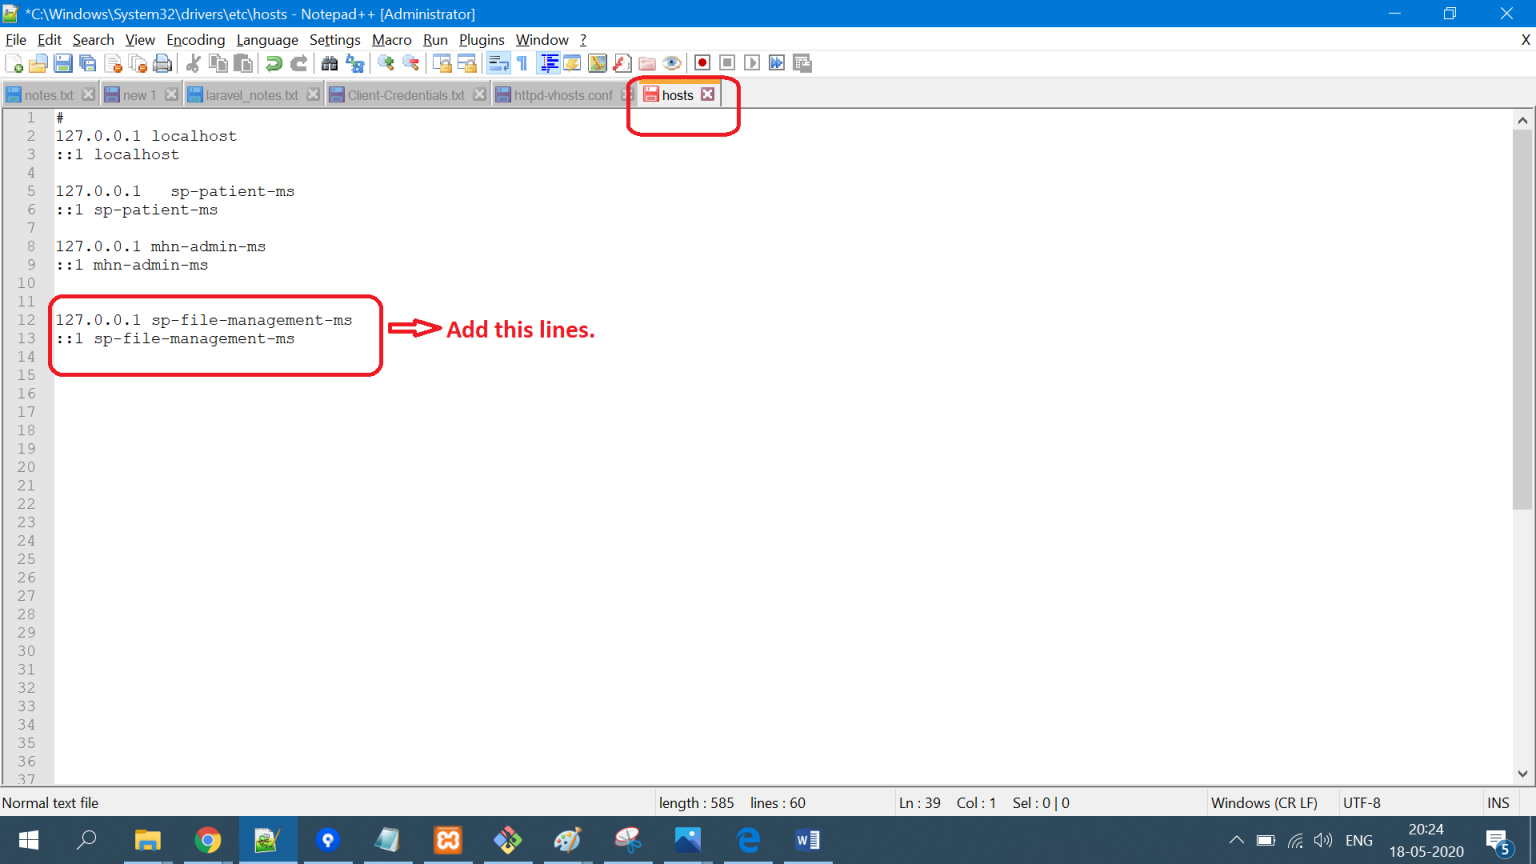Toggle Word Wrap toolbar button

click(x=497, y=63)
